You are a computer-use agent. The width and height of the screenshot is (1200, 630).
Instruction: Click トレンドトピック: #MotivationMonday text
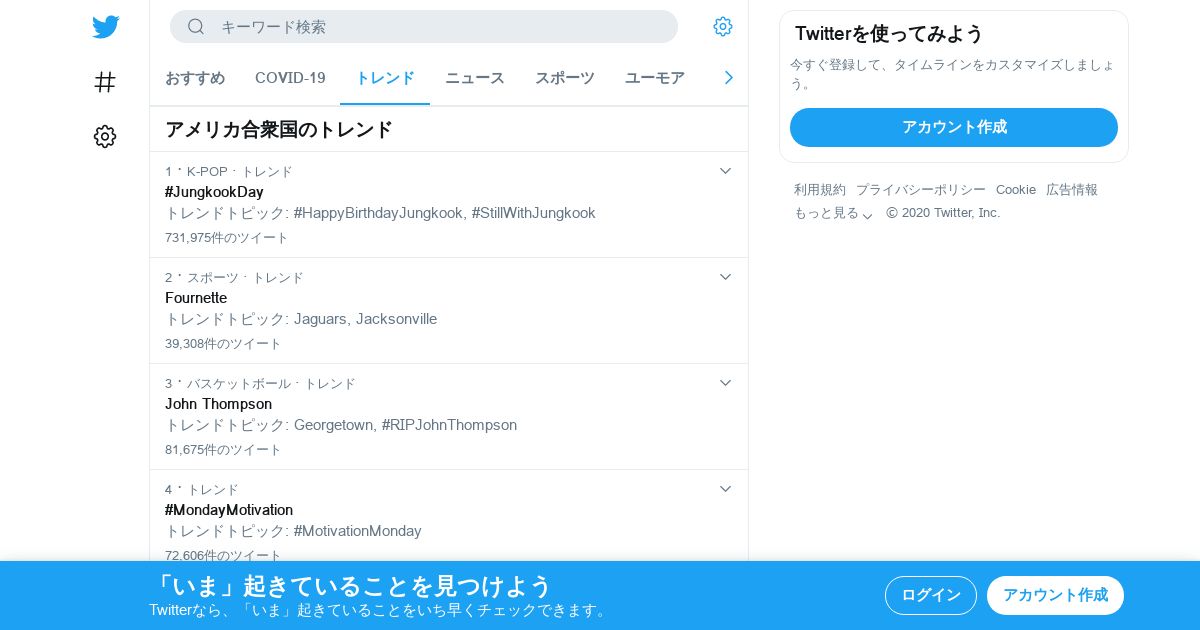293,531
